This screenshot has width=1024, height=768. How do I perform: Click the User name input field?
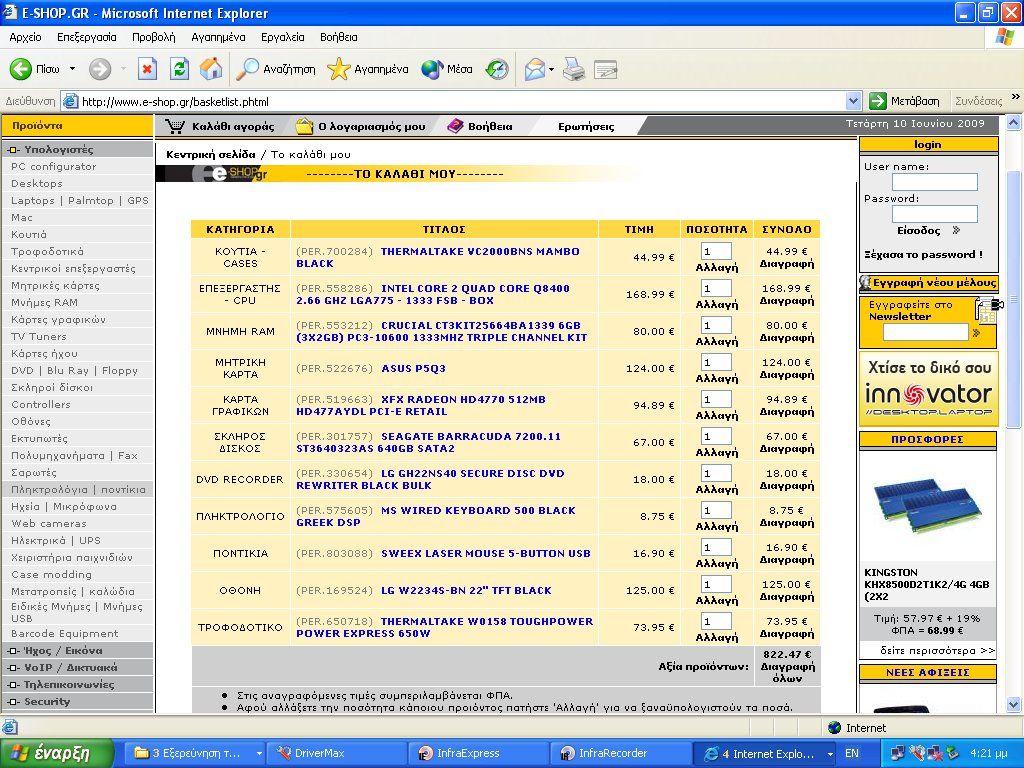[x=934, y=182]
